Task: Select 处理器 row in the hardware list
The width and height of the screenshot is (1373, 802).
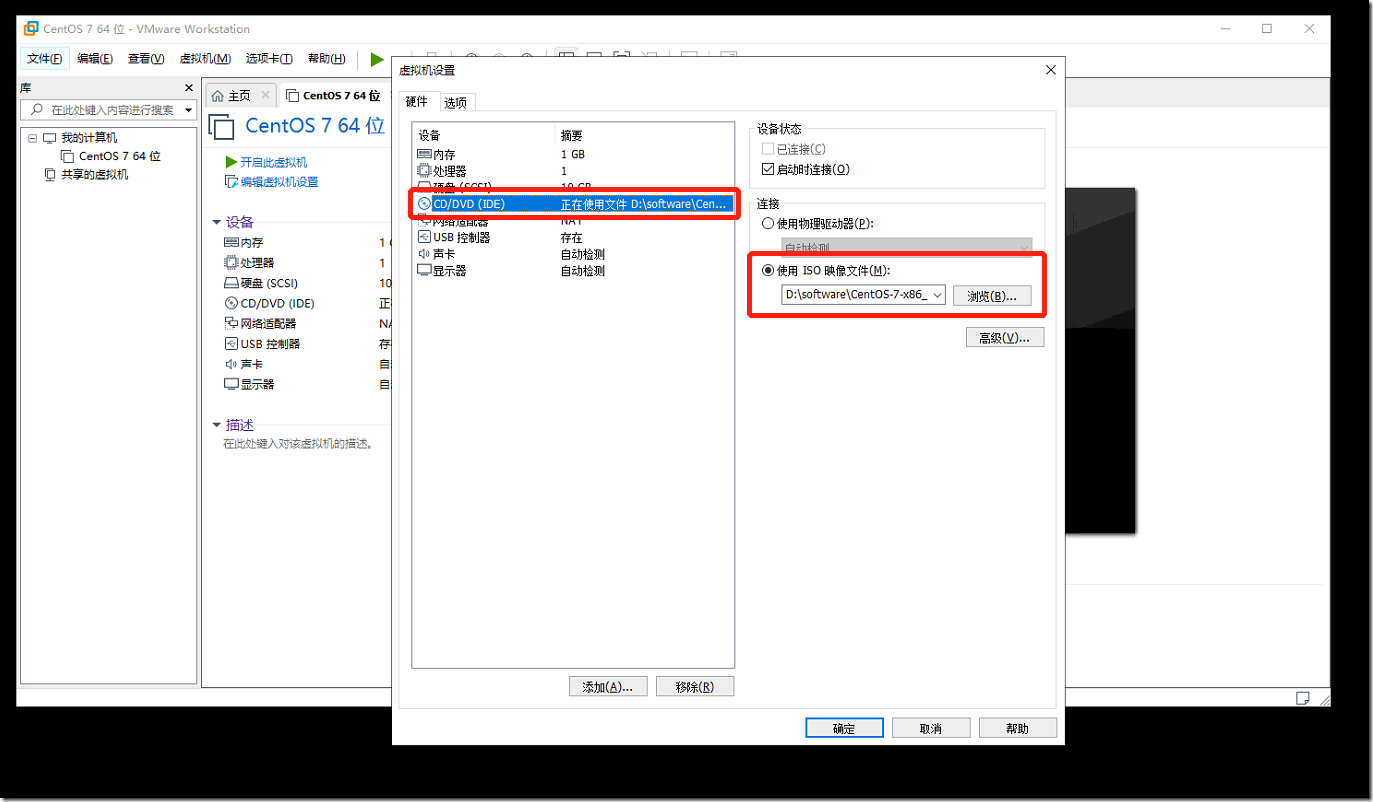Action: coord(573,171)
